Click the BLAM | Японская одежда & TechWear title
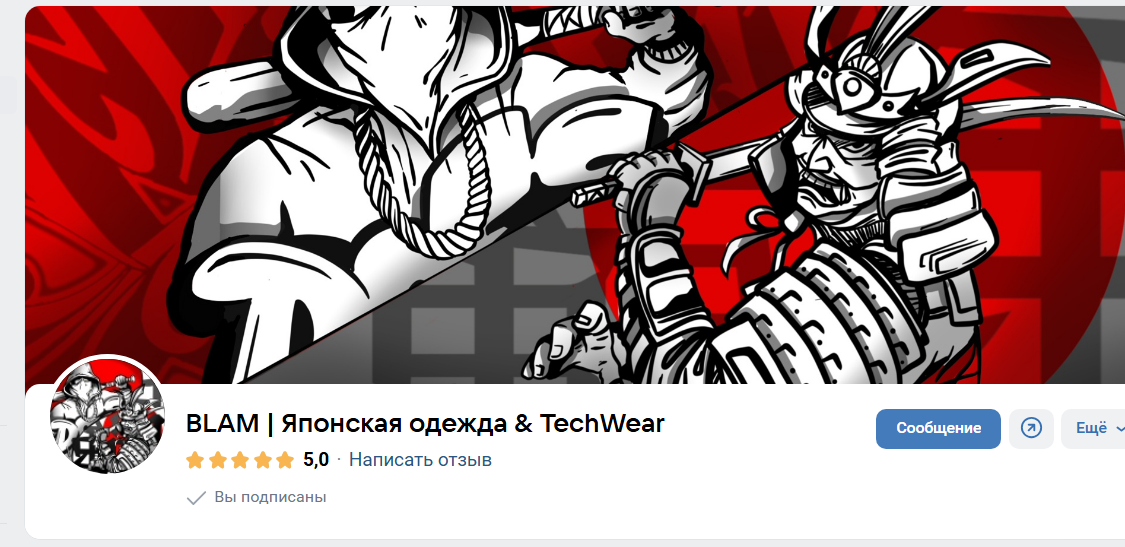 coord(425,424)
